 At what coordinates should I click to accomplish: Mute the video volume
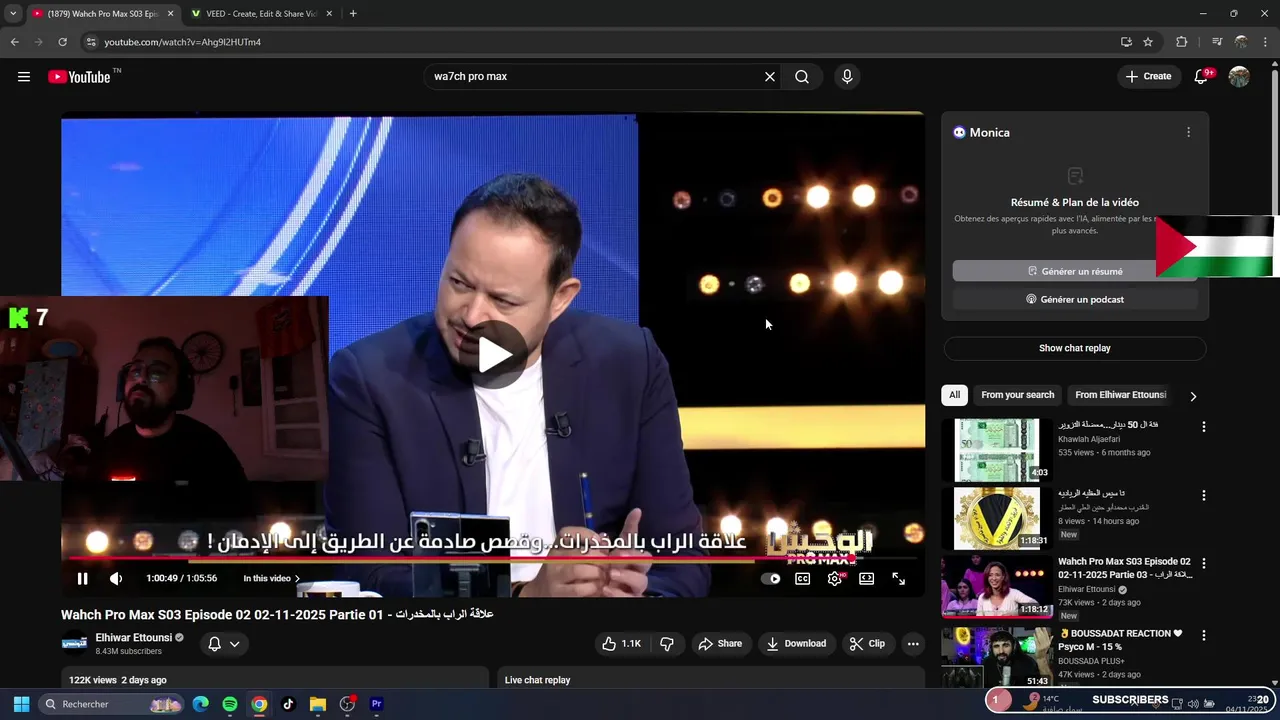116,578
